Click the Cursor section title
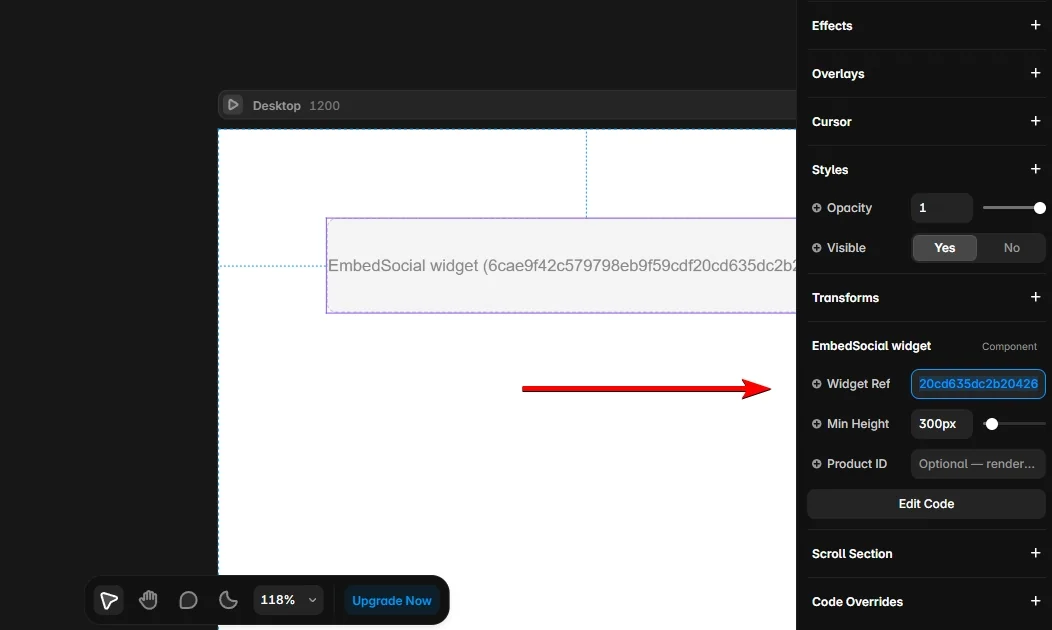 coord(831,121)
